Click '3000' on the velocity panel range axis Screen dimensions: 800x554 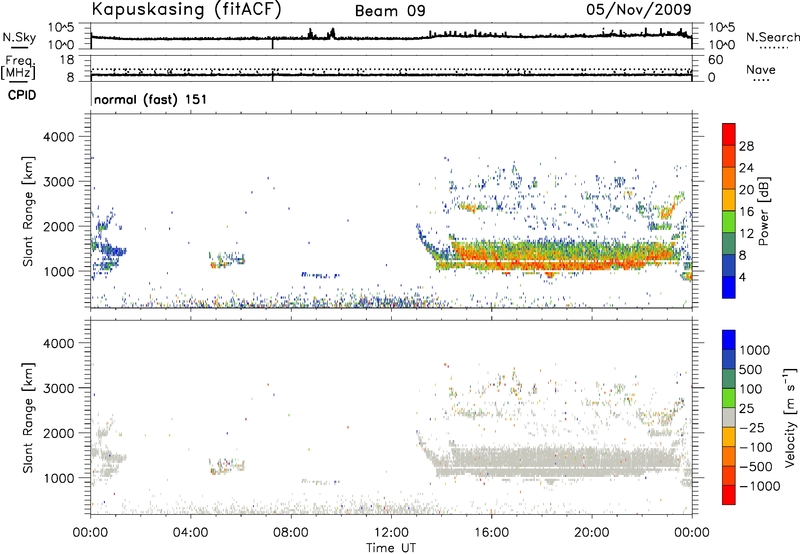point(59,388)
